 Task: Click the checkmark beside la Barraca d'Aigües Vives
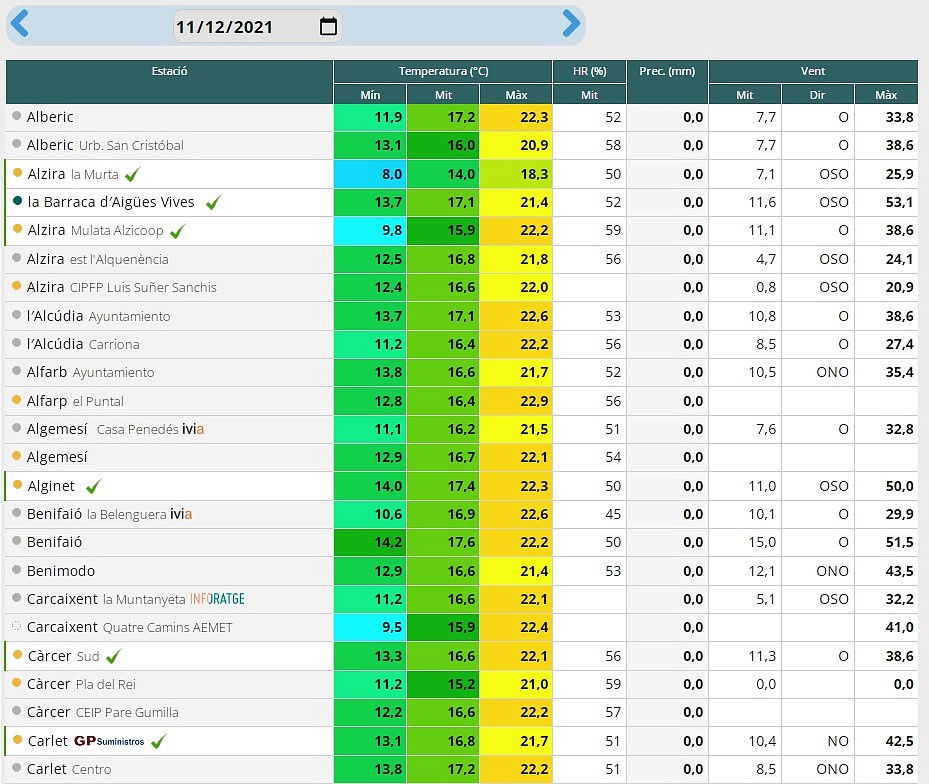coord(214,203)
